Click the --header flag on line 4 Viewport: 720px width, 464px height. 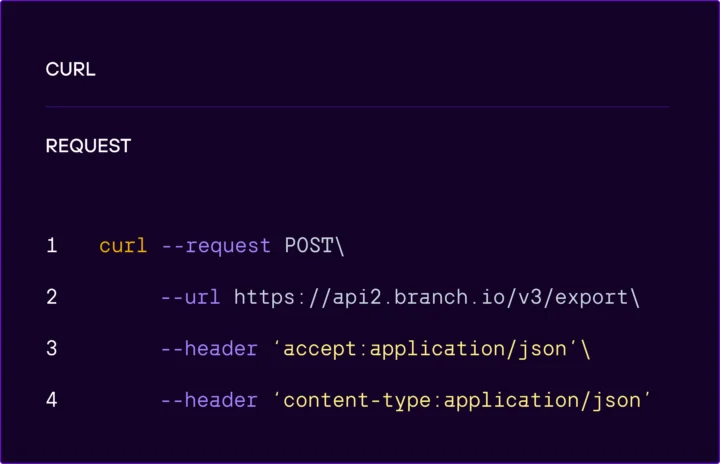point(210,400)
